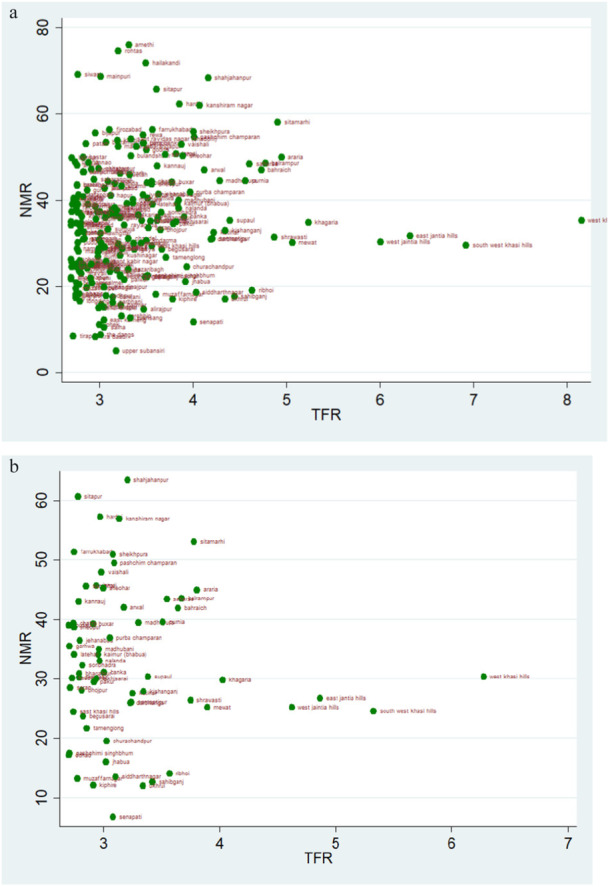Click the TFR axis title of panel a
The height and width of the screenshot is (887, 610).
pyautogui.click(x=327, y=415)
